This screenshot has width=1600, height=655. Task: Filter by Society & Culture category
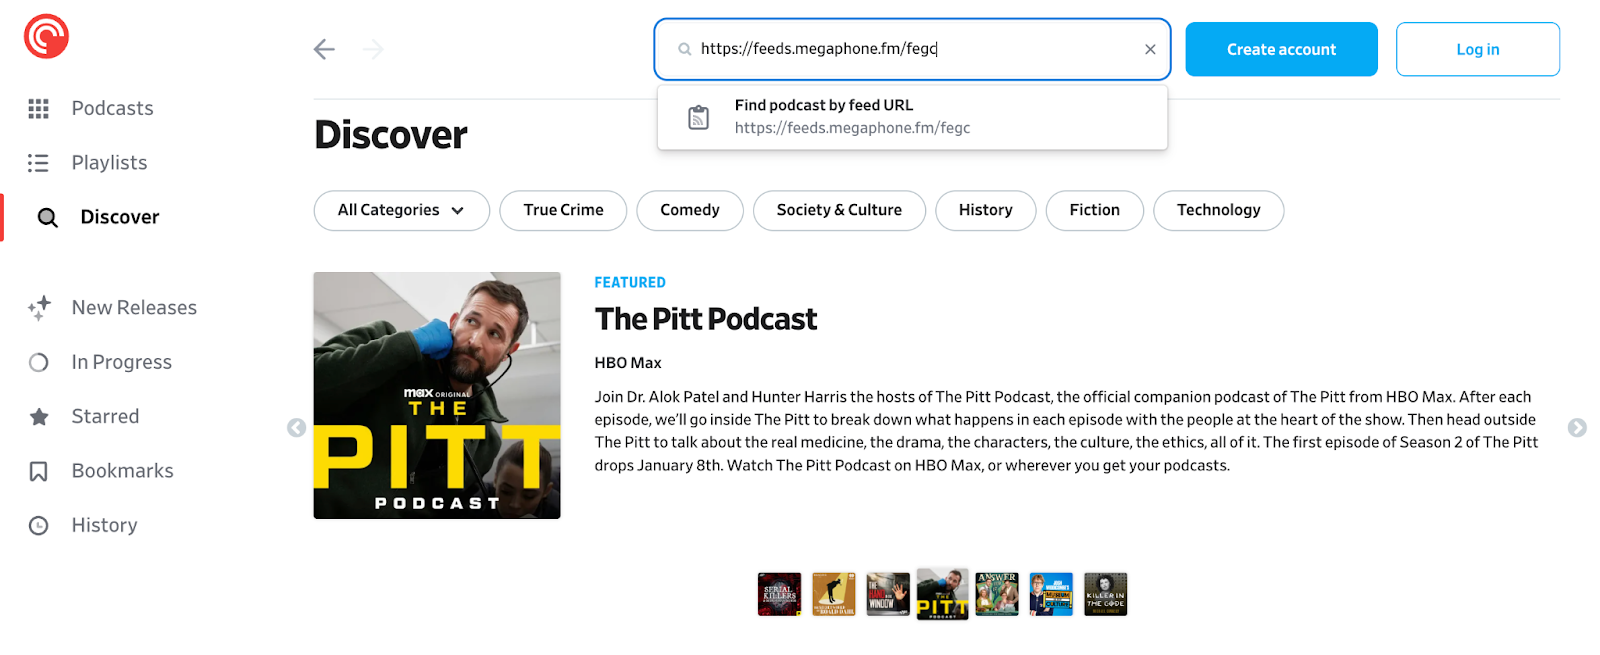tap(839, 210)
